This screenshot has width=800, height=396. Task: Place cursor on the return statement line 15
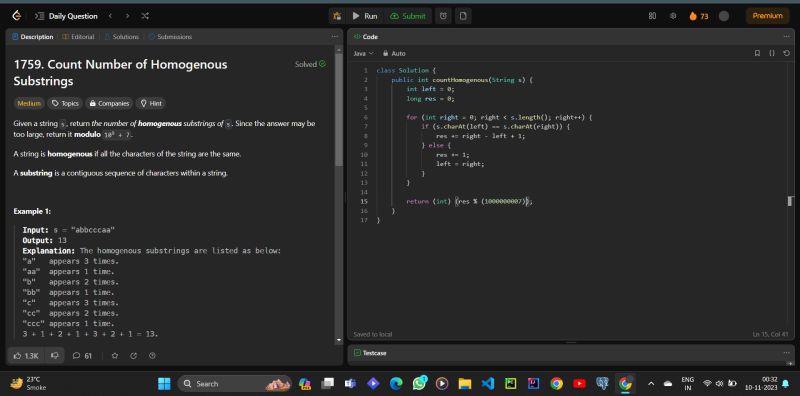469,202
